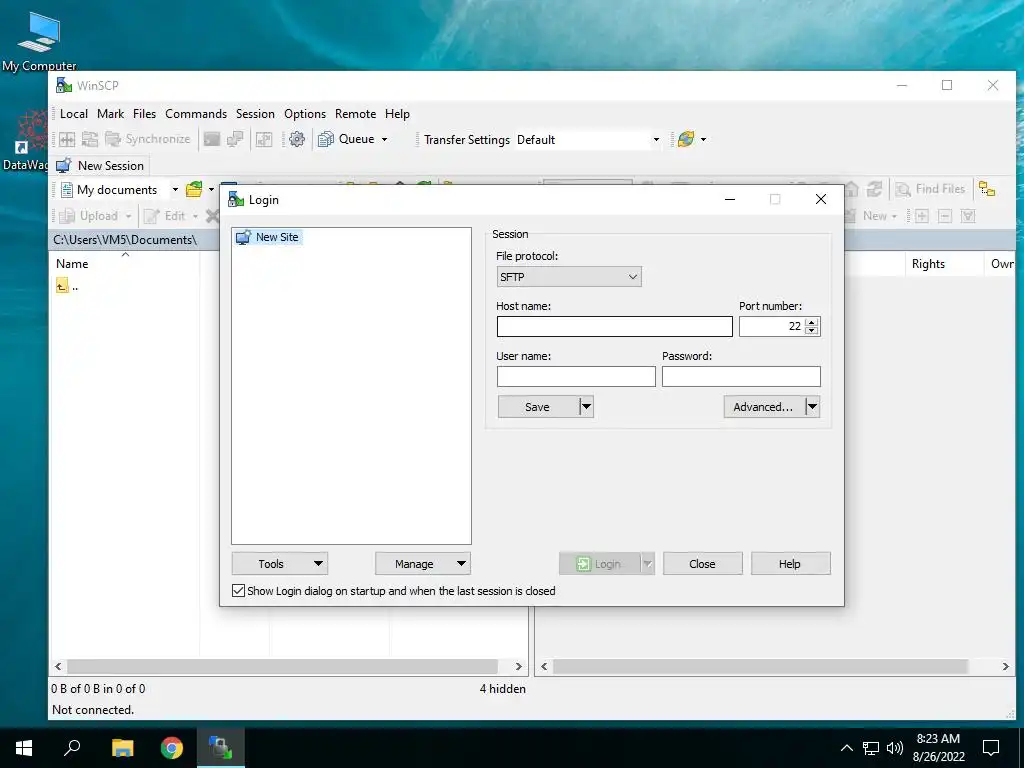Increase port number with up spinner
The width and height of the screenshot is (1024, 768).
click(812, 322)
